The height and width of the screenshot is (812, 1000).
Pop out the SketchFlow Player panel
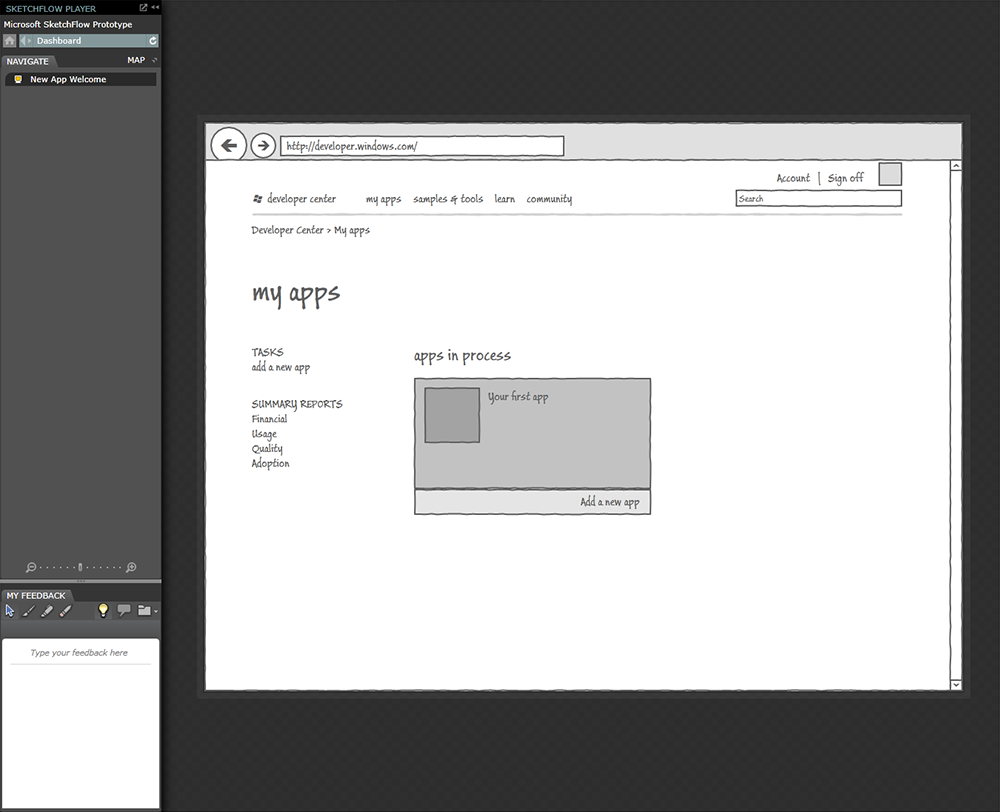coord(143,8)
